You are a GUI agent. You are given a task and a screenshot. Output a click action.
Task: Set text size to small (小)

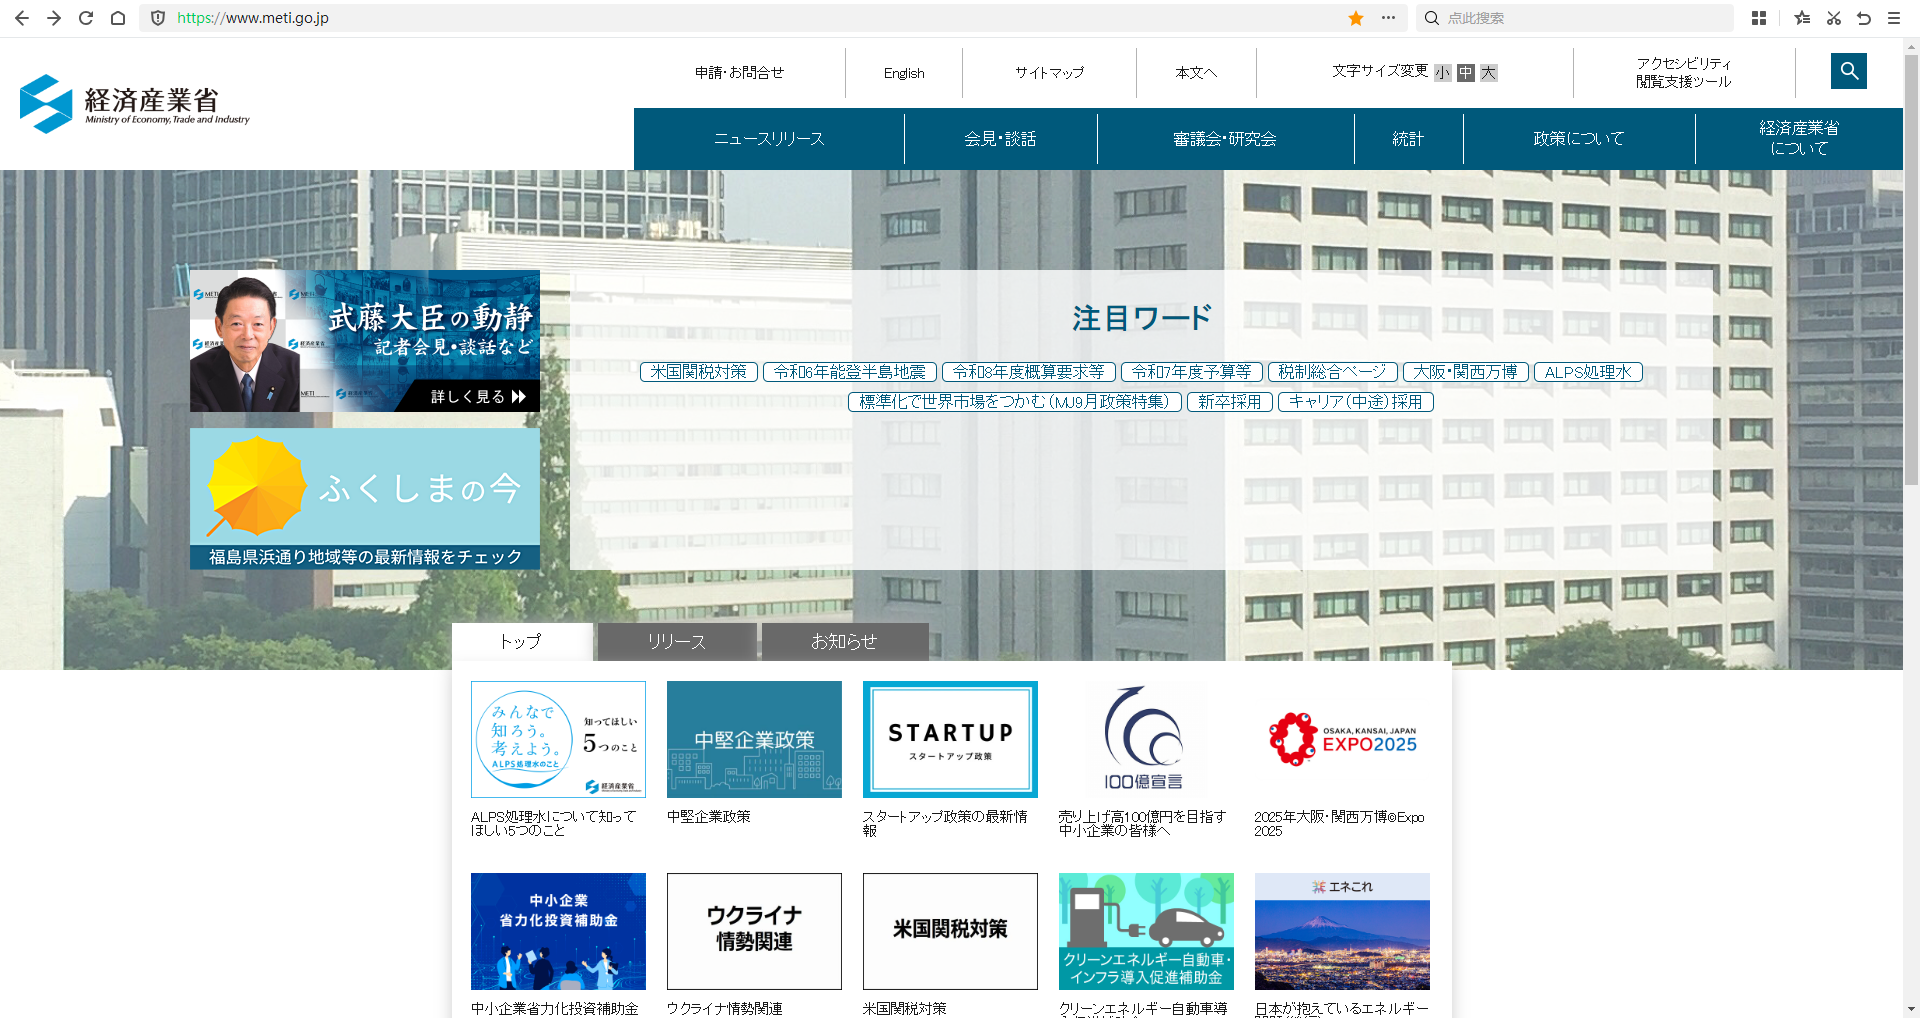pos(1442,73)
